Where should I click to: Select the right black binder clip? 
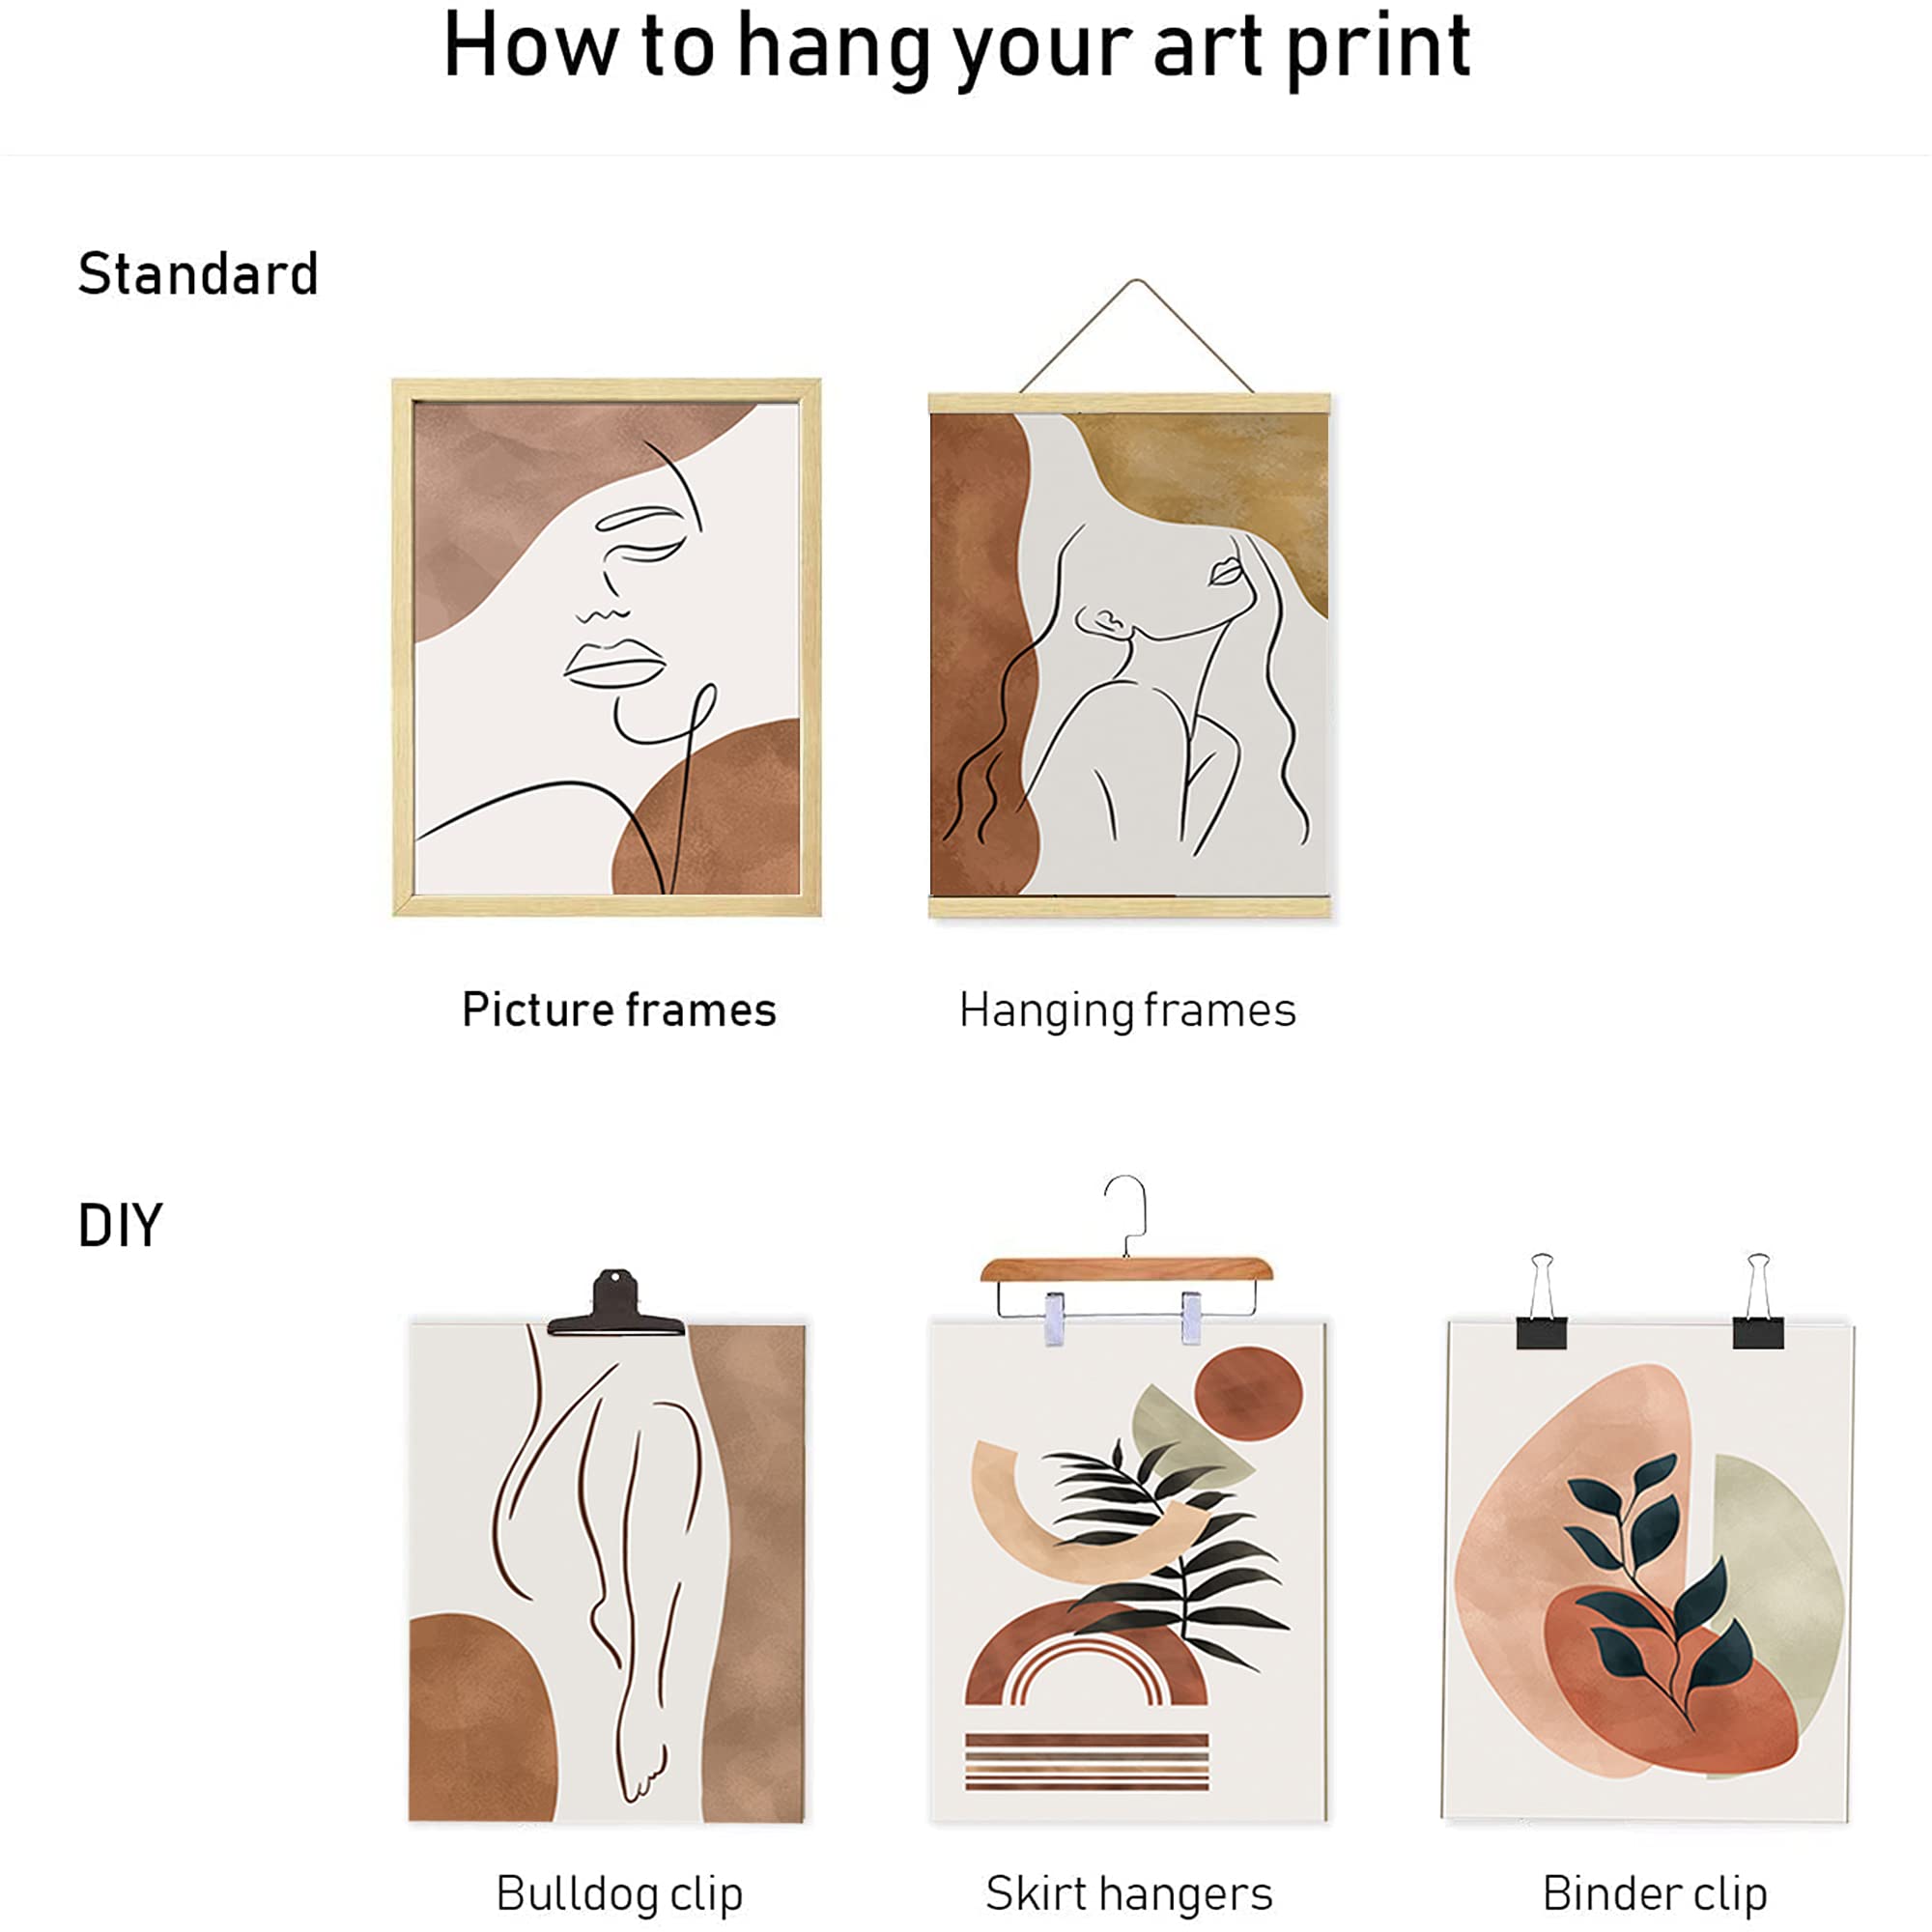tap(1758, 1300)
